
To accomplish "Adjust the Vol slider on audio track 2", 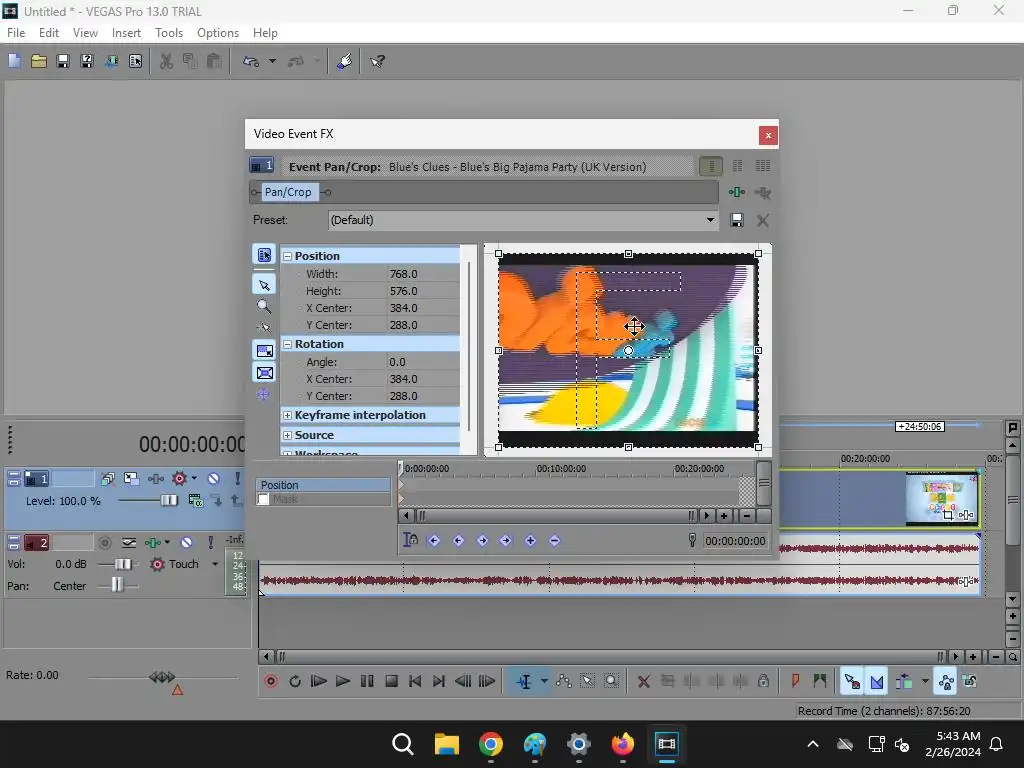I will point(122,564).
